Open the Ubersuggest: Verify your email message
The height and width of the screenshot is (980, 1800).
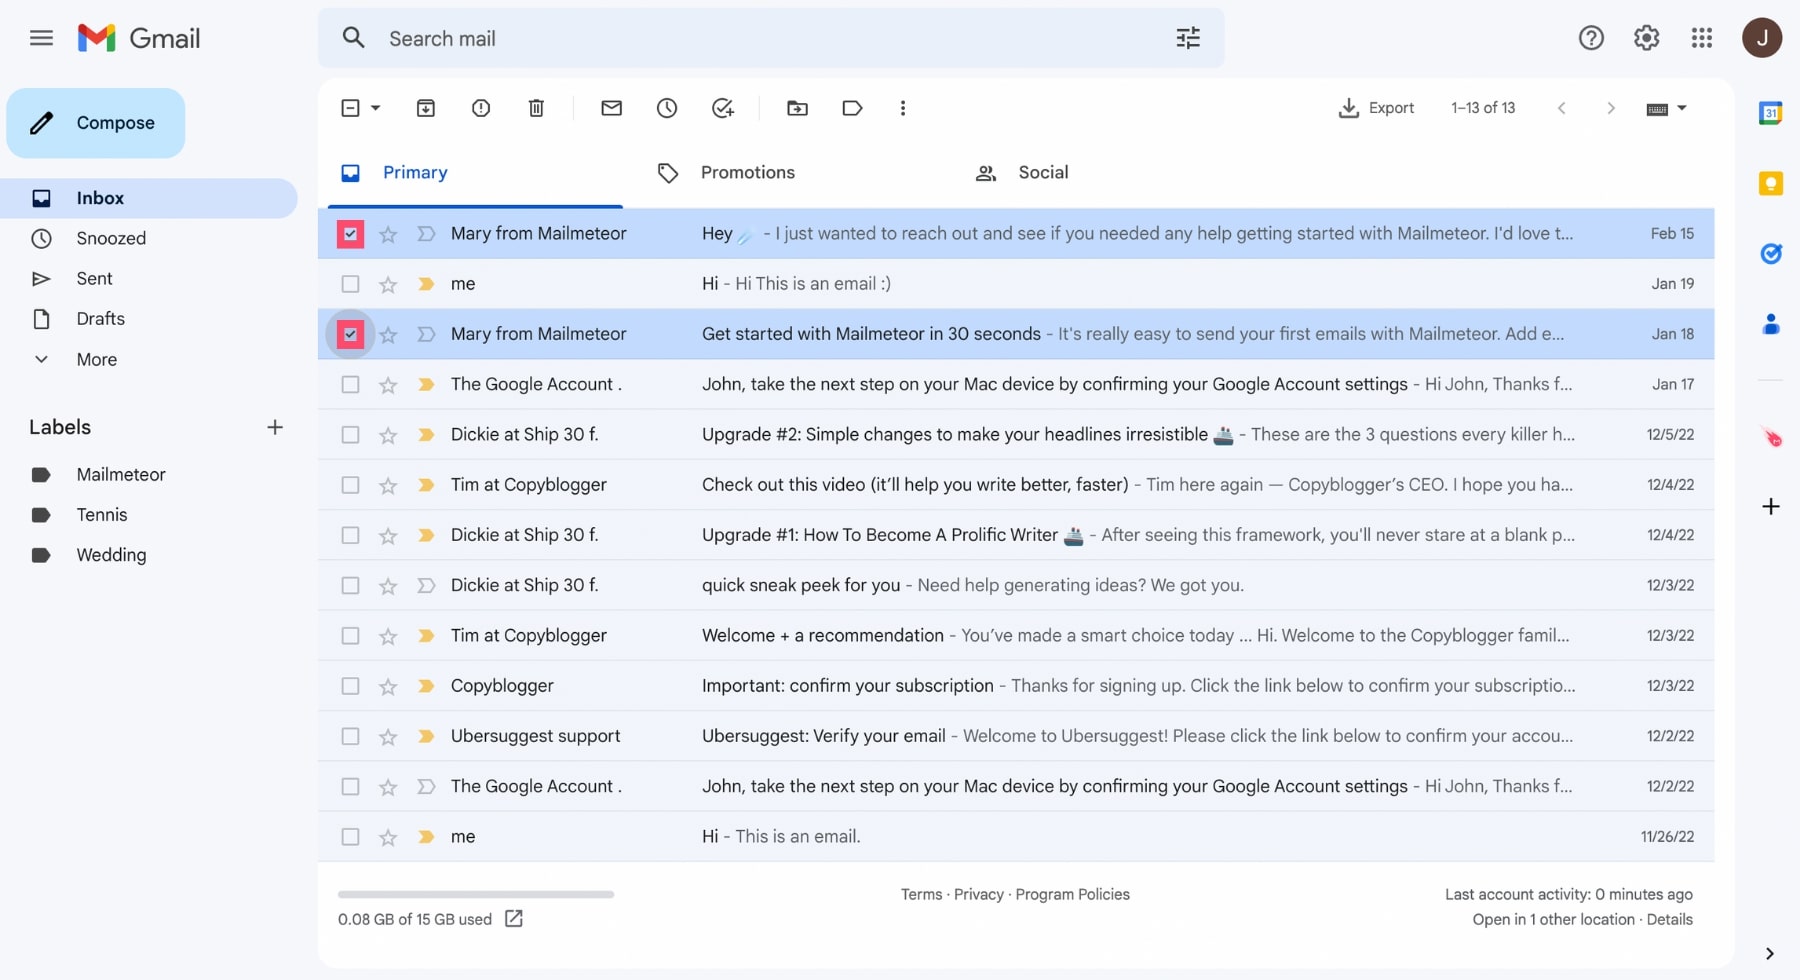[1016, 736]
